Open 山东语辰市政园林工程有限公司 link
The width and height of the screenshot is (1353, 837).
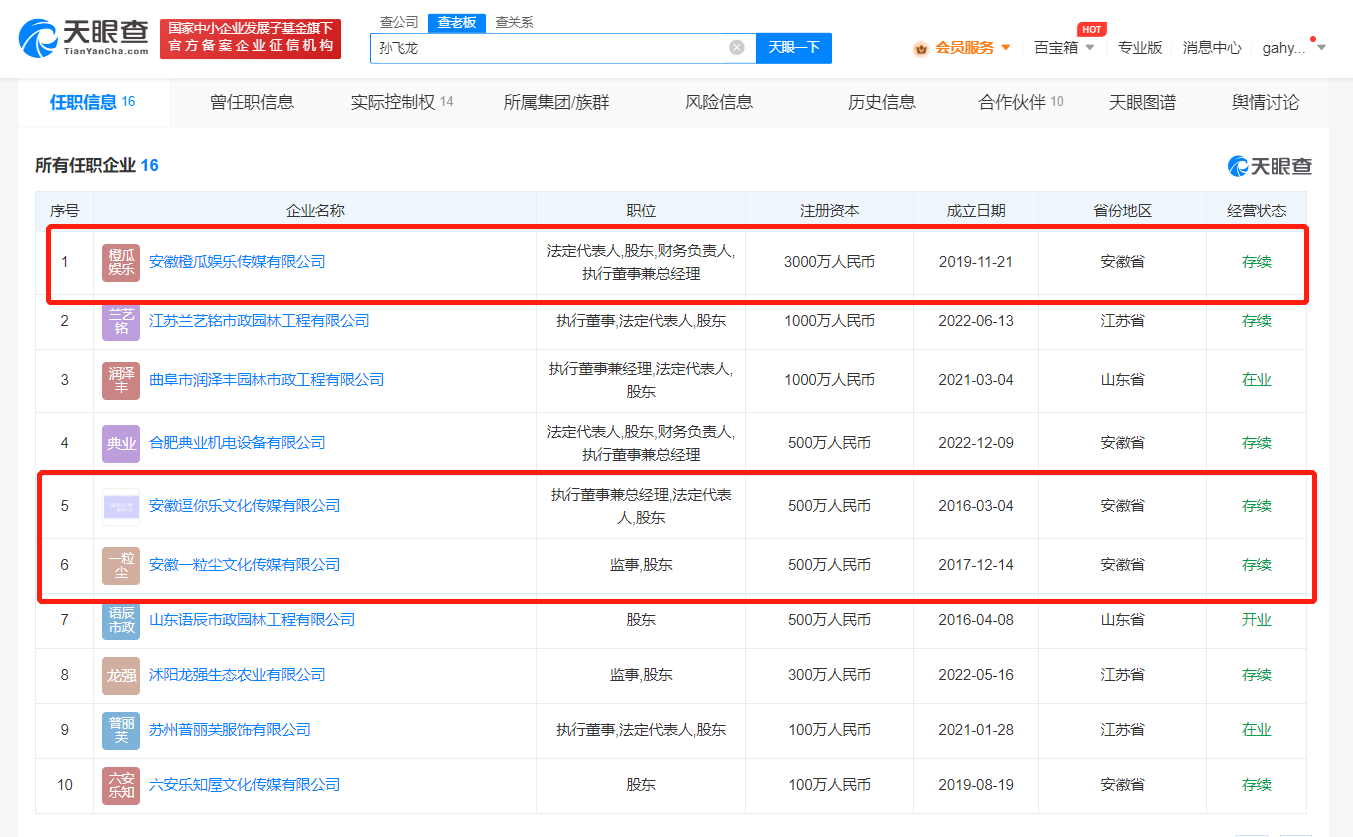[x=252, y=620]
